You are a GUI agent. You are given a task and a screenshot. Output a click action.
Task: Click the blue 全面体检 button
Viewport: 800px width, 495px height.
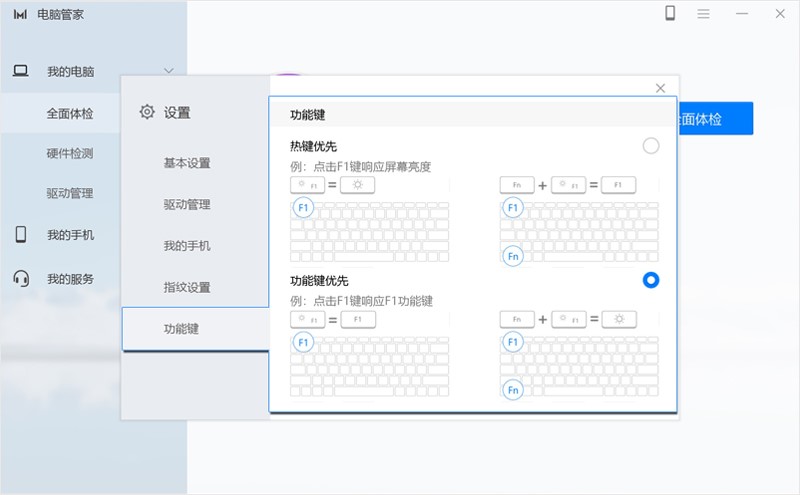tap(715, 118)
